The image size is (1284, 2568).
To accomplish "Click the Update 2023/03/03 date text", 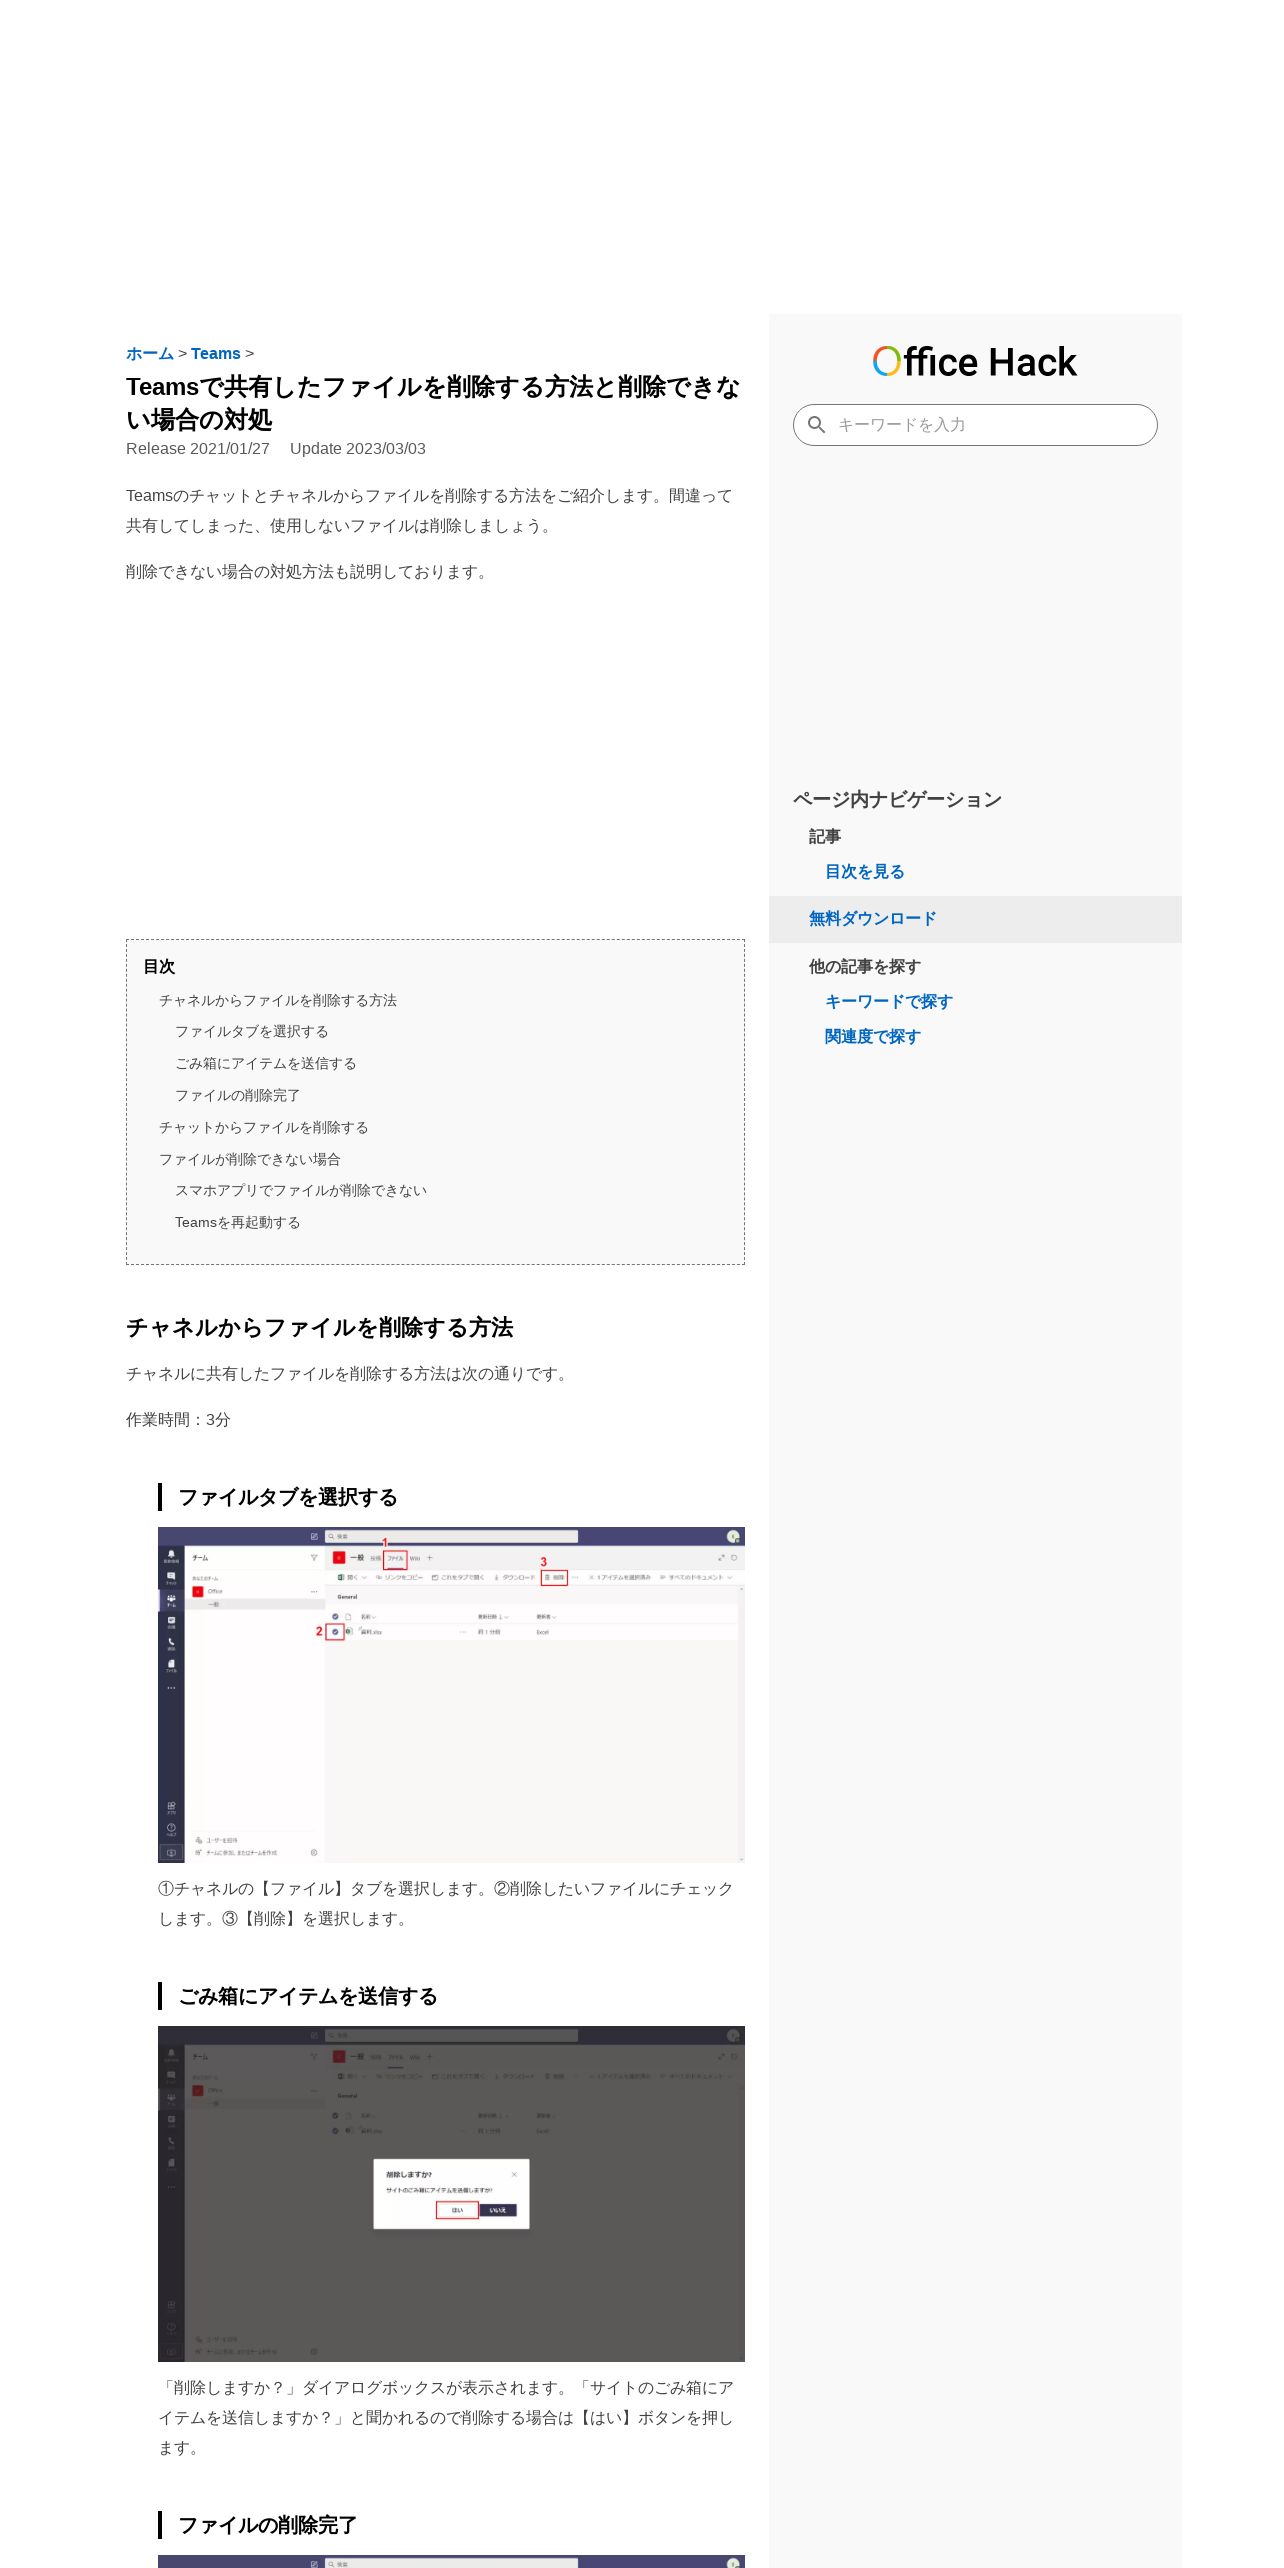I will pos(358,449).
